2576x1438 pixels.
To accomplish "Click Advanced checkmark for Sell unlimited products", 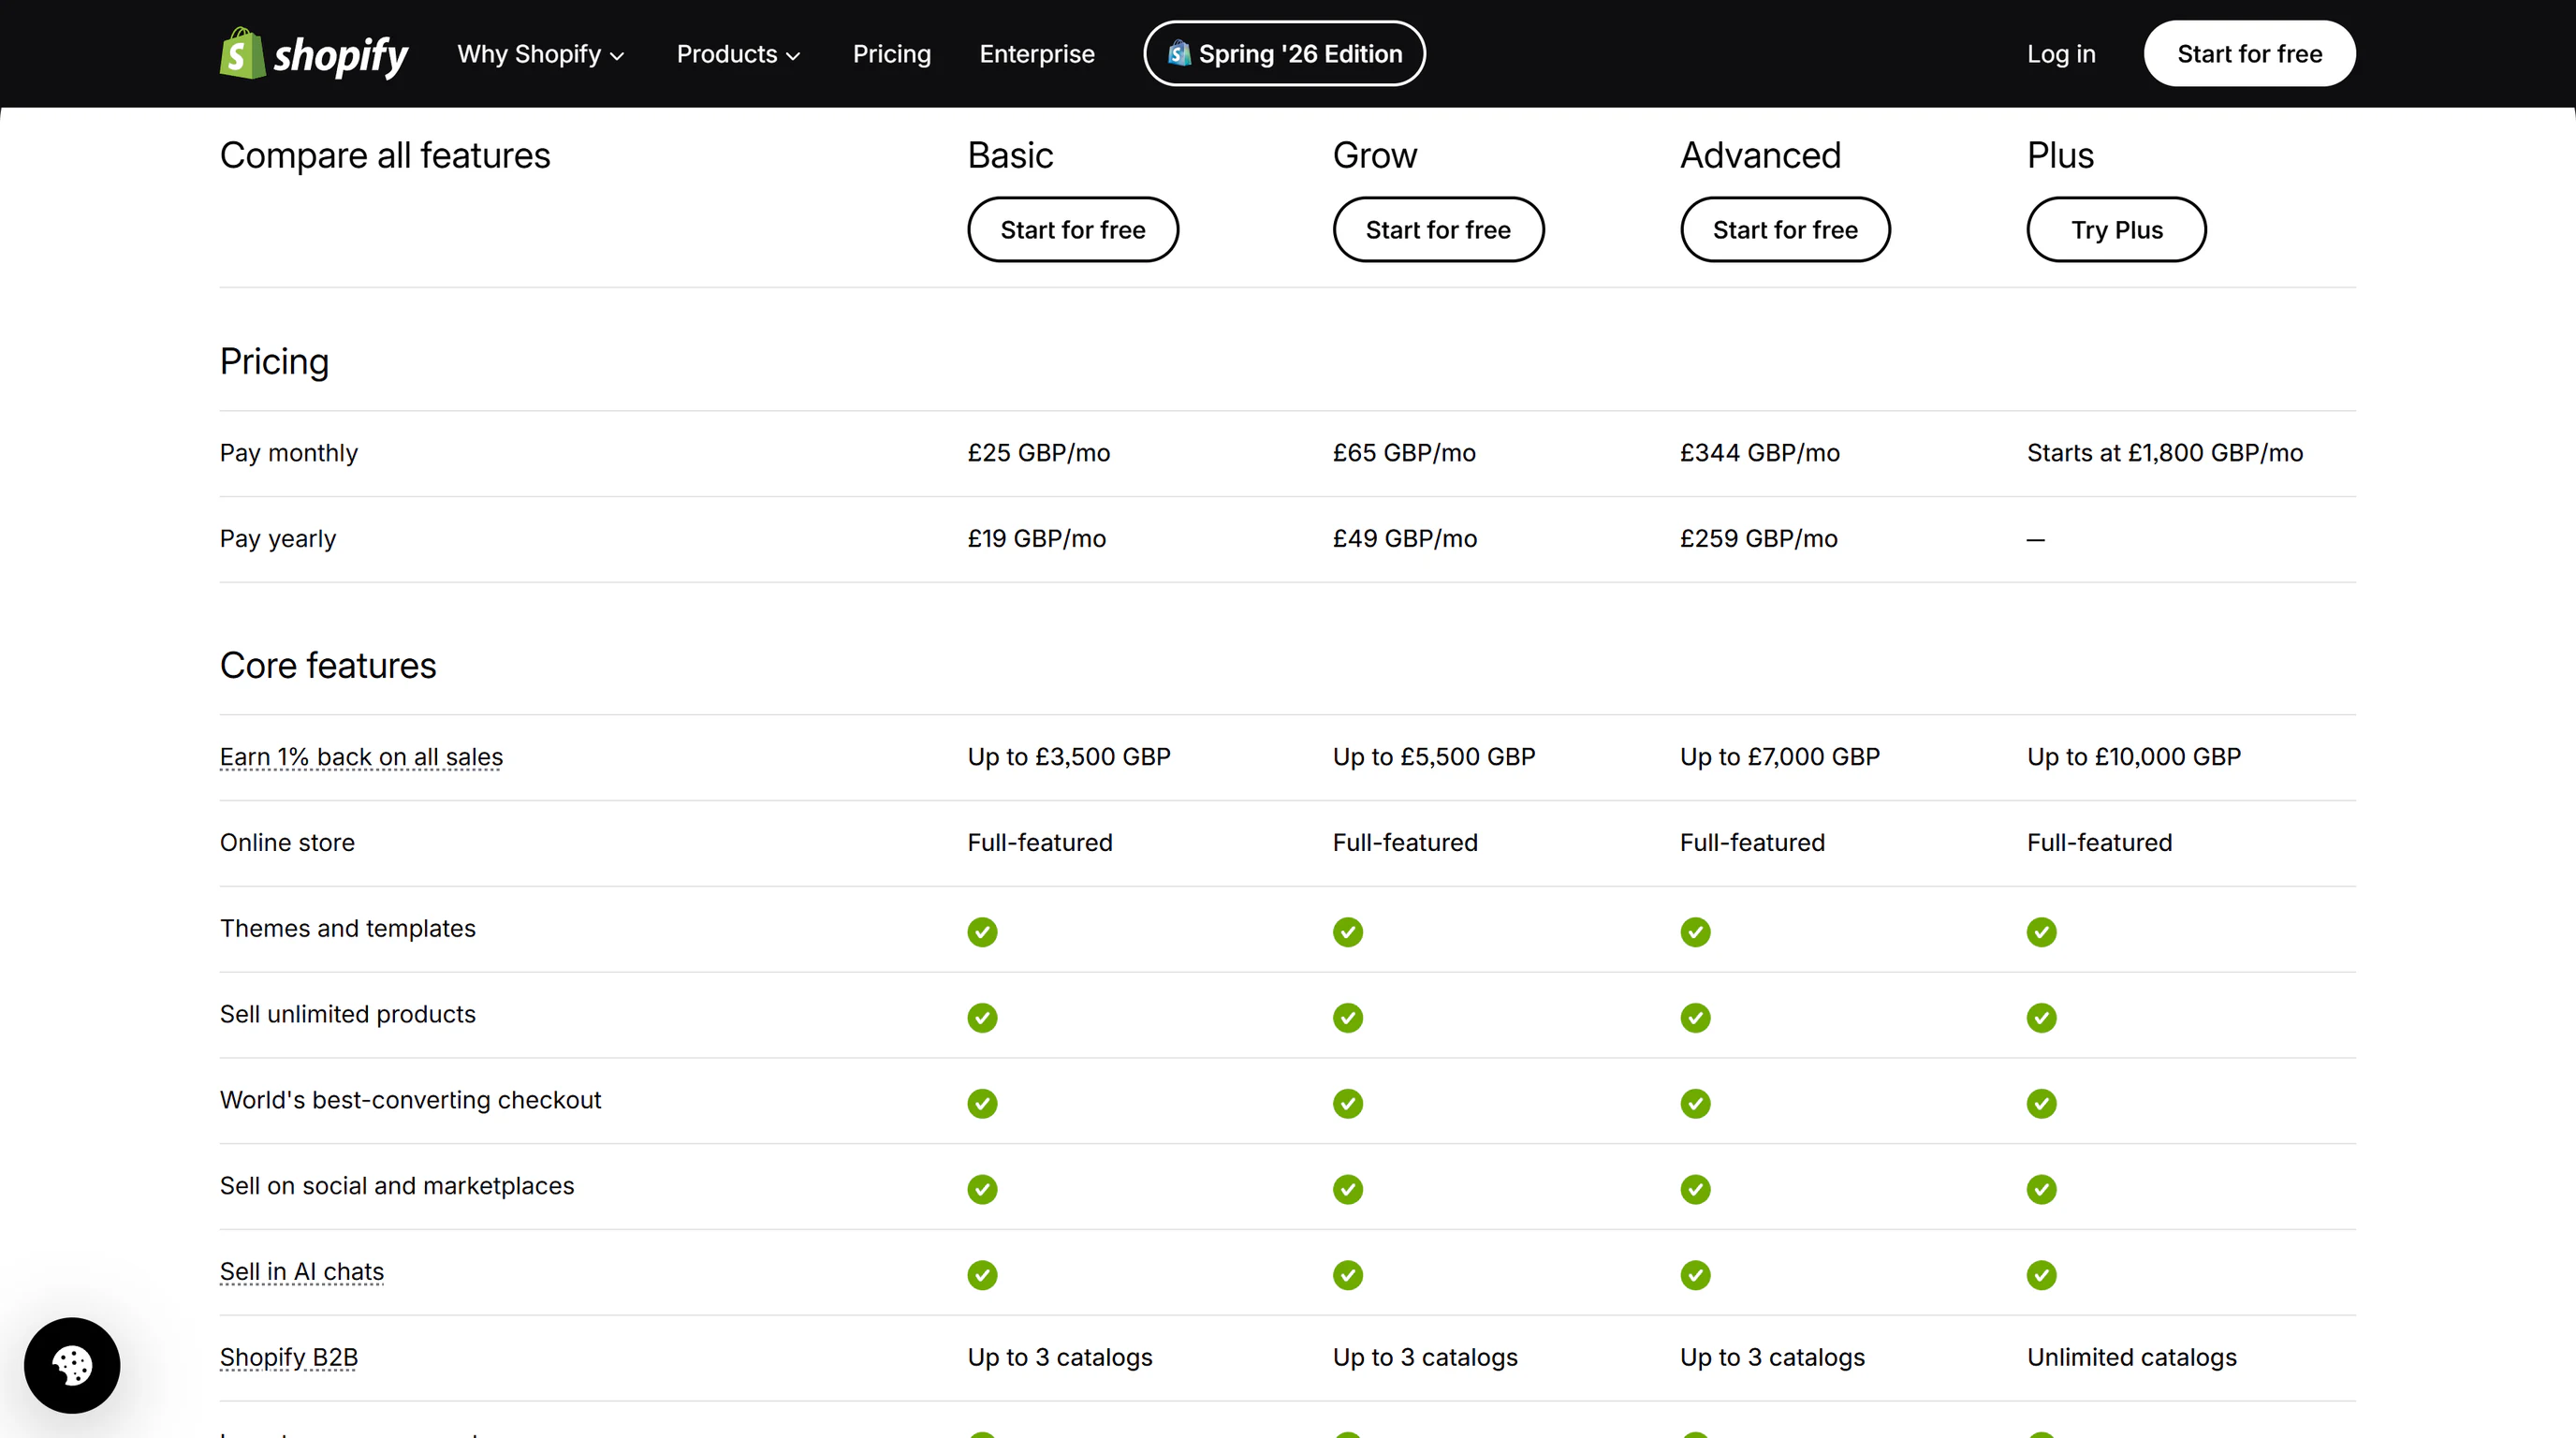I will (1695, 1018).
